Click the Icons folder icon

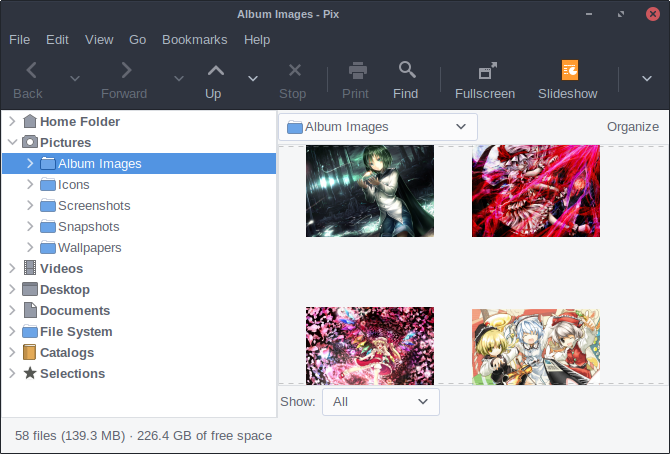tap(47, 185)
